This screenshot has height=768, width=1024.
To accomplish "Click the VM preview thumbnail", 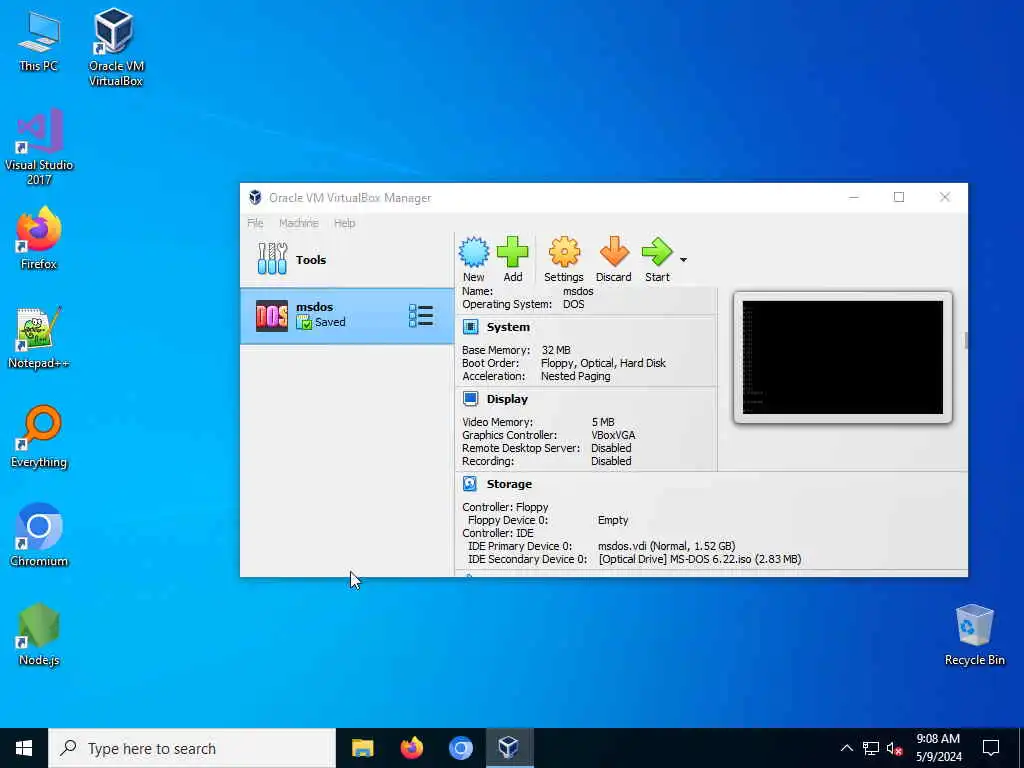I will coord(842,357).
